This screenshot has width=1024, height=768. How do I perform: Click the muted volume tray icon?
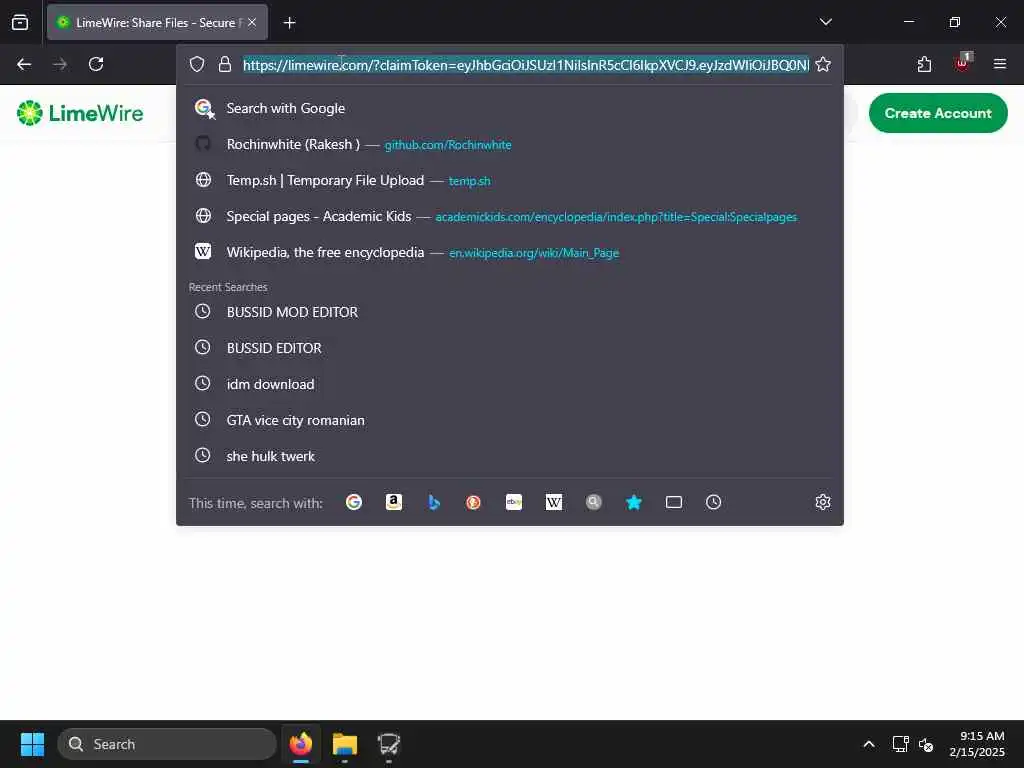click(925, 744)
